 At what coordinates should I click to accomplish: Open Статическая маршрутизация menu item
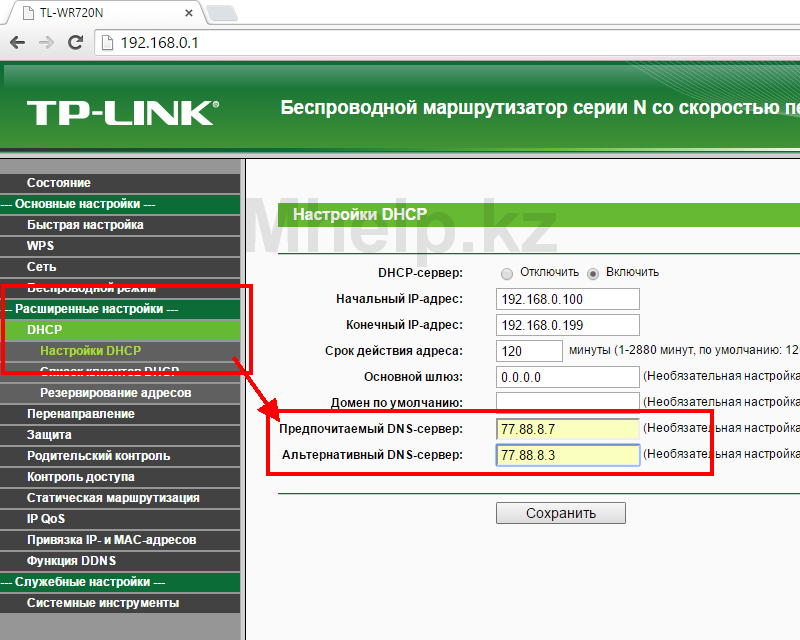pyautogui.click(x=120, y=498)
